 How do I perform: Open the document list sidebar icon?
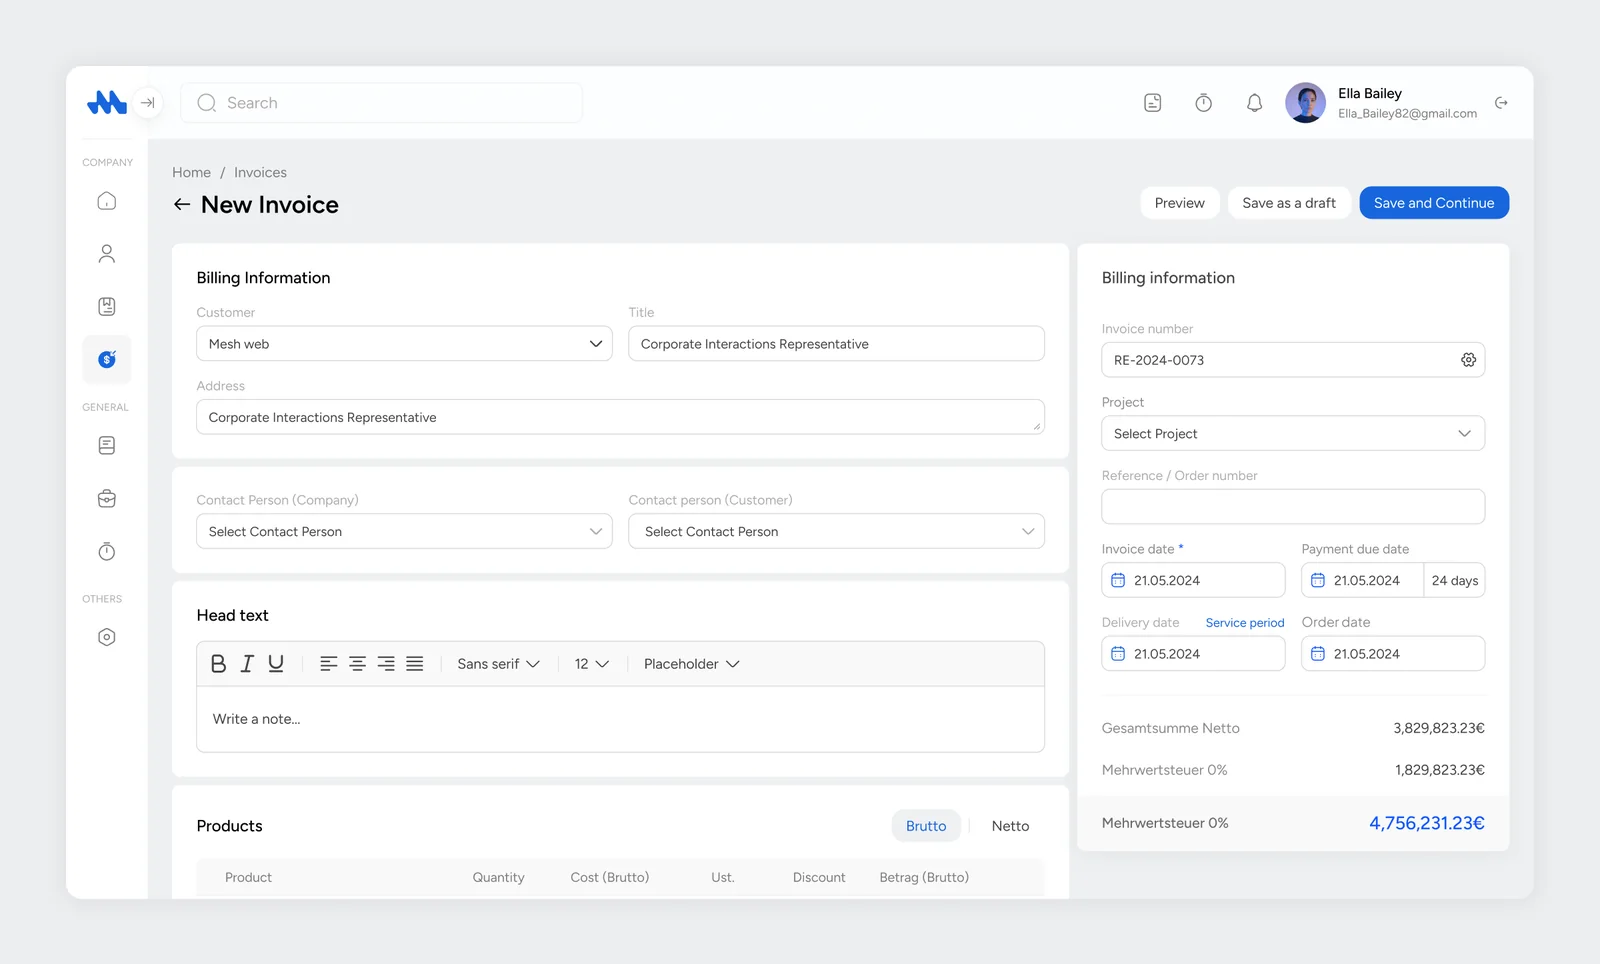(x=107, y=445)
